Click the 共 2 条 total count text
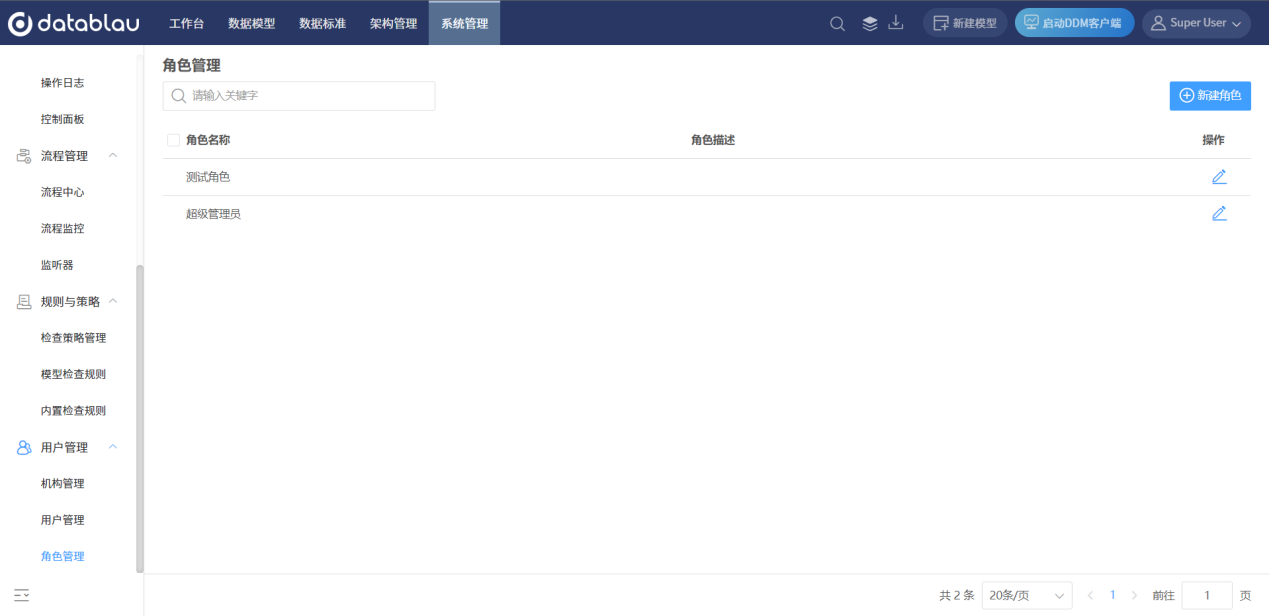This screenshot has height=616, width=1269. [956, 595]
